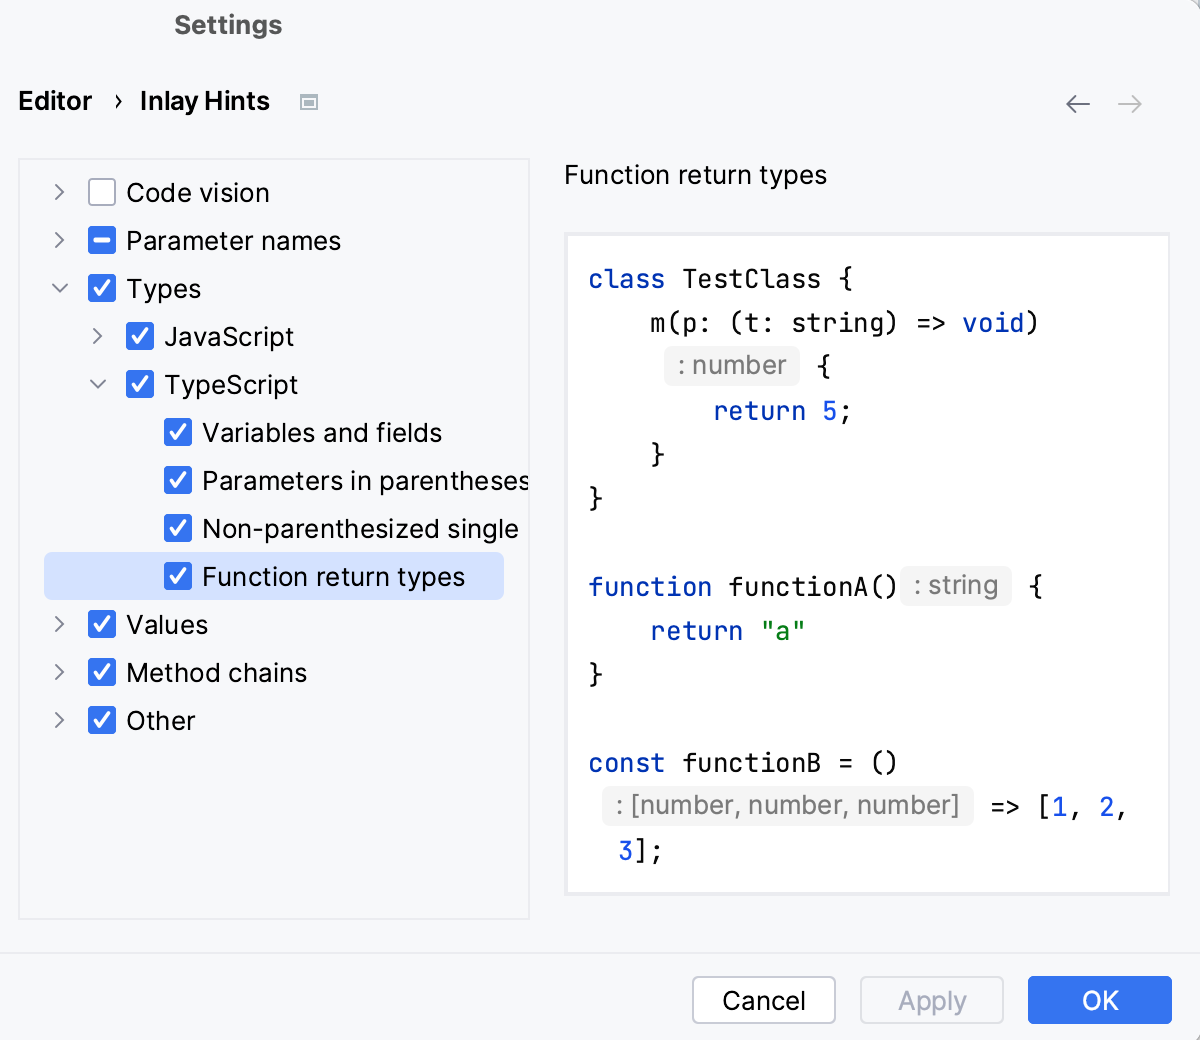Disable Parameters in parentheses checkbox
This screenshot has width=1200, height=1040.
(177, 480)
